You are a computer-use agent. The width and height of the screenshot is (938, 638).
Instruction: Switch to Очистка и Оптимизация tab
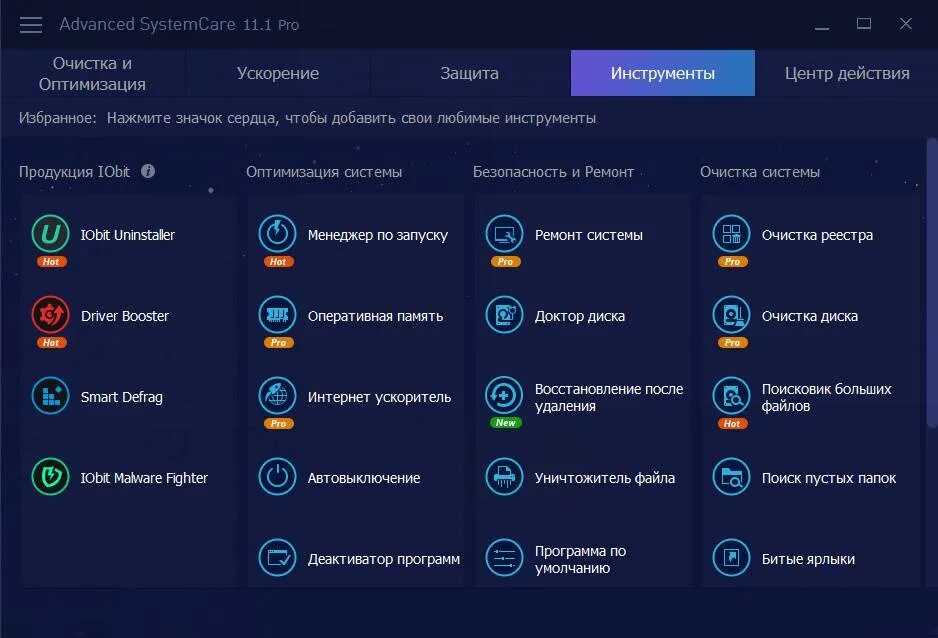tap(92, 74)
